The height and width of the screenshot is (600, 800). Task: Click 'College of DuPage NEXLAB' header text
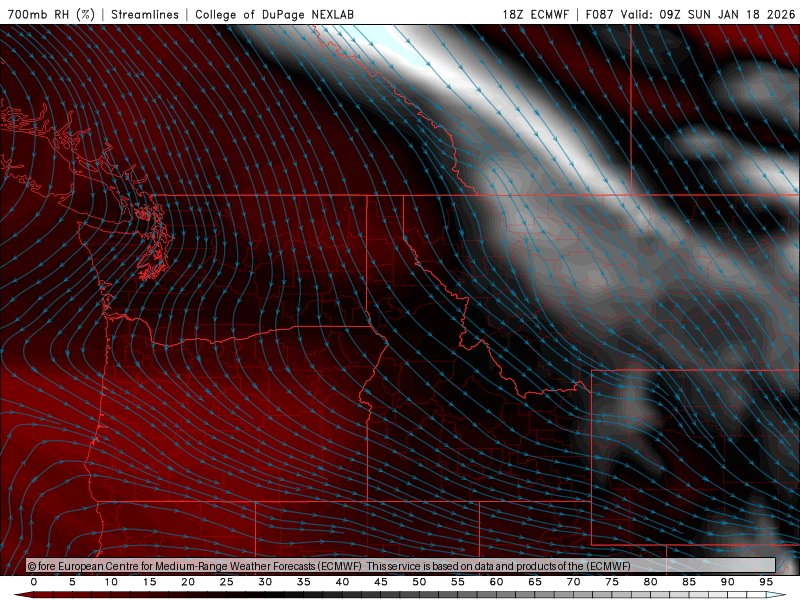click(x=274, y=14)
